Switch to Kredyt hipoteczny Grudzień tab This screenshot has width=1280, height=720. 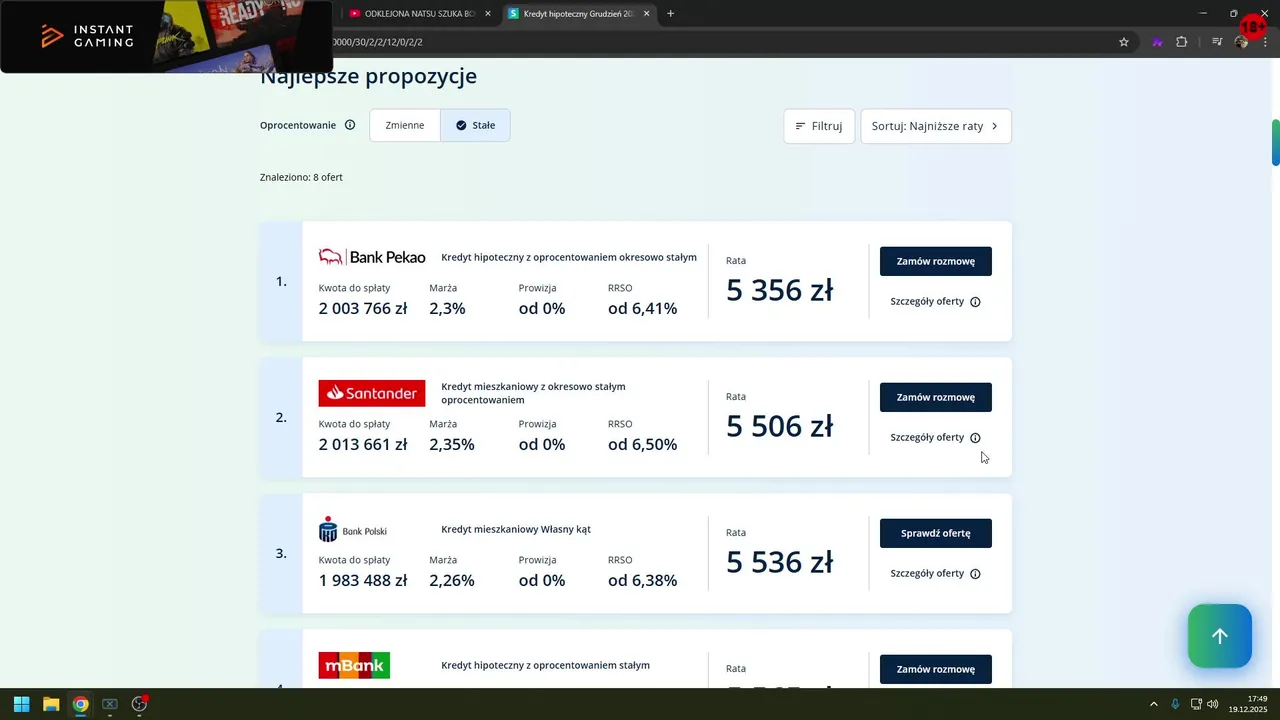click(580, 14)
